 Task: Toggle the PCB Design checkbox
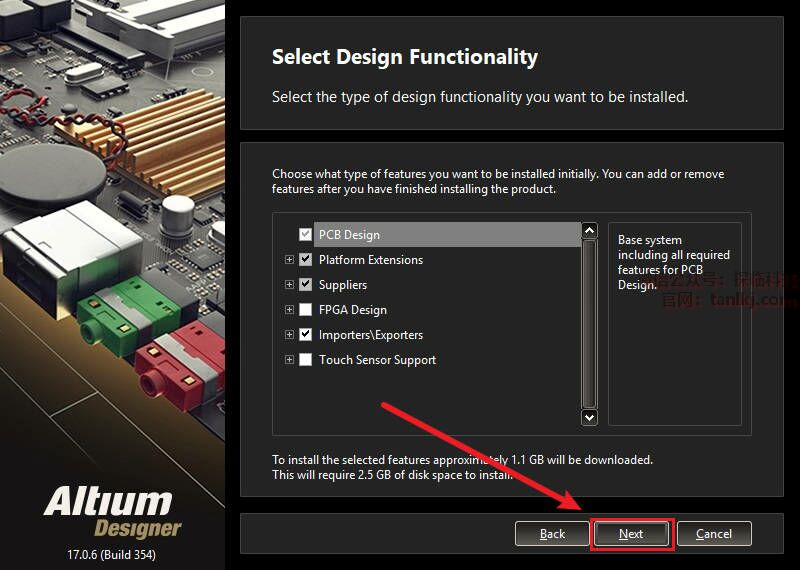pyautogui.click(x=305, y=235)
